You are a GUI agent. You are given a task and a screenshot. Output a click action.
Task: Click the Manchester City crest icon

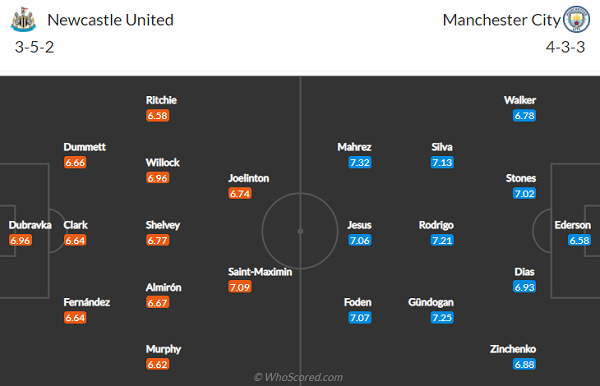576,19
